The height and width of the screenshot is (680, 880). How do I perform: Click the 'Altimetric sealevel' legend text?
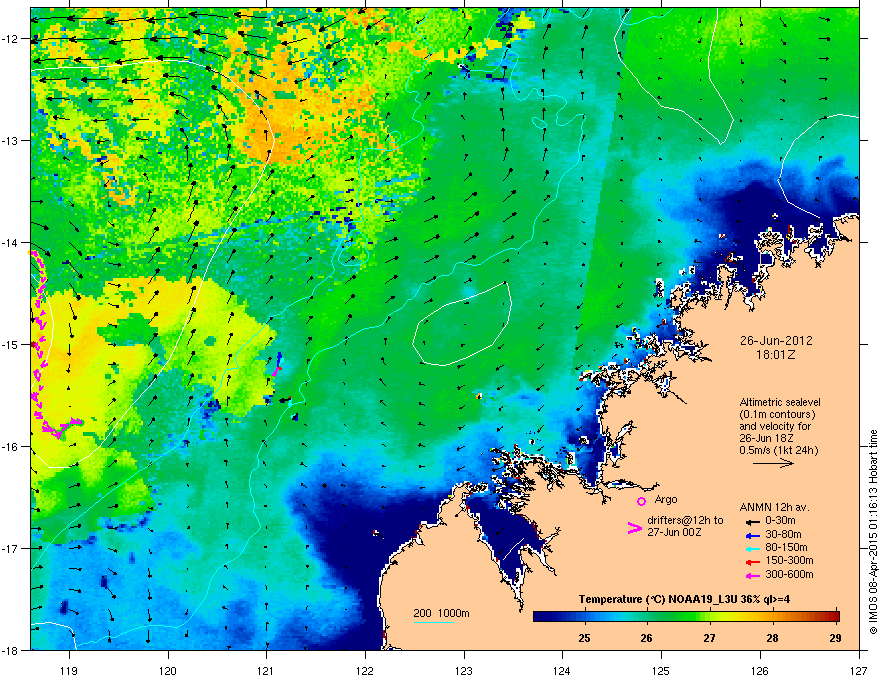pos(780,402)
